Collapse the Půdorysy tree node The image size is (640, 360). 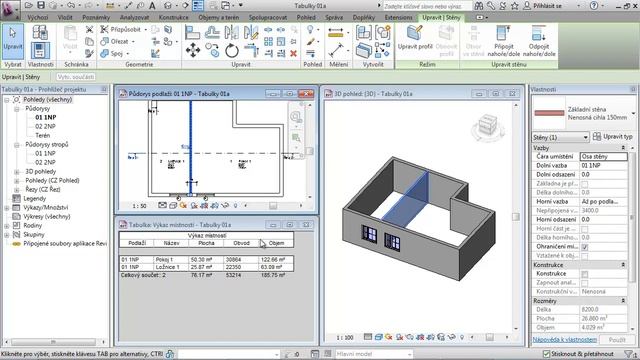tap(17, 109)
